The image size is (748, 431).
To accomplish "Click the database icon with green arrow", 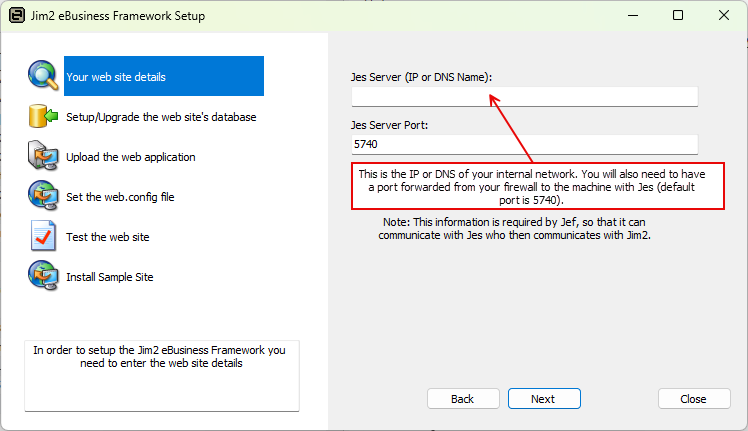I will click(44, 117).
